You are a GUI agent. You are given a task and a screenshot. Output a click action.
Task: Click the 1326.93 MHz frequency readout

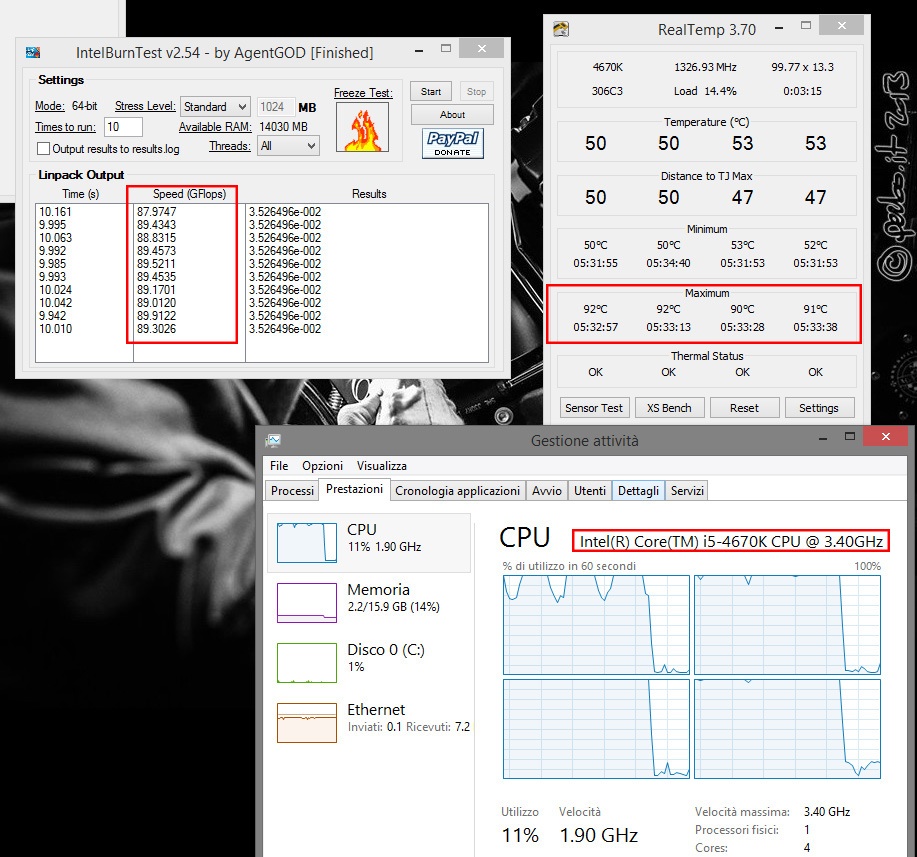tap(705, 67)
